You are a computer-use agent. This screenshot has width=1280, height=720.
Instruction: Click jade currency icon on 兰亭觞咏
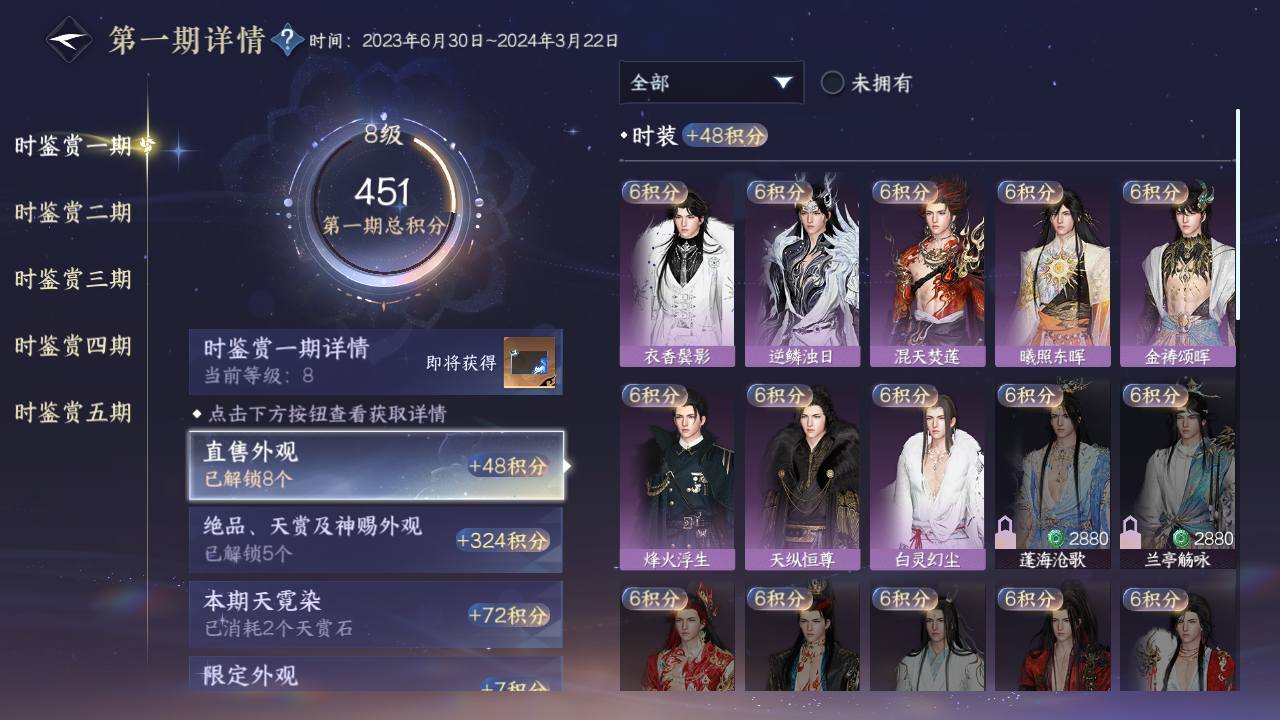point(1180,538)
